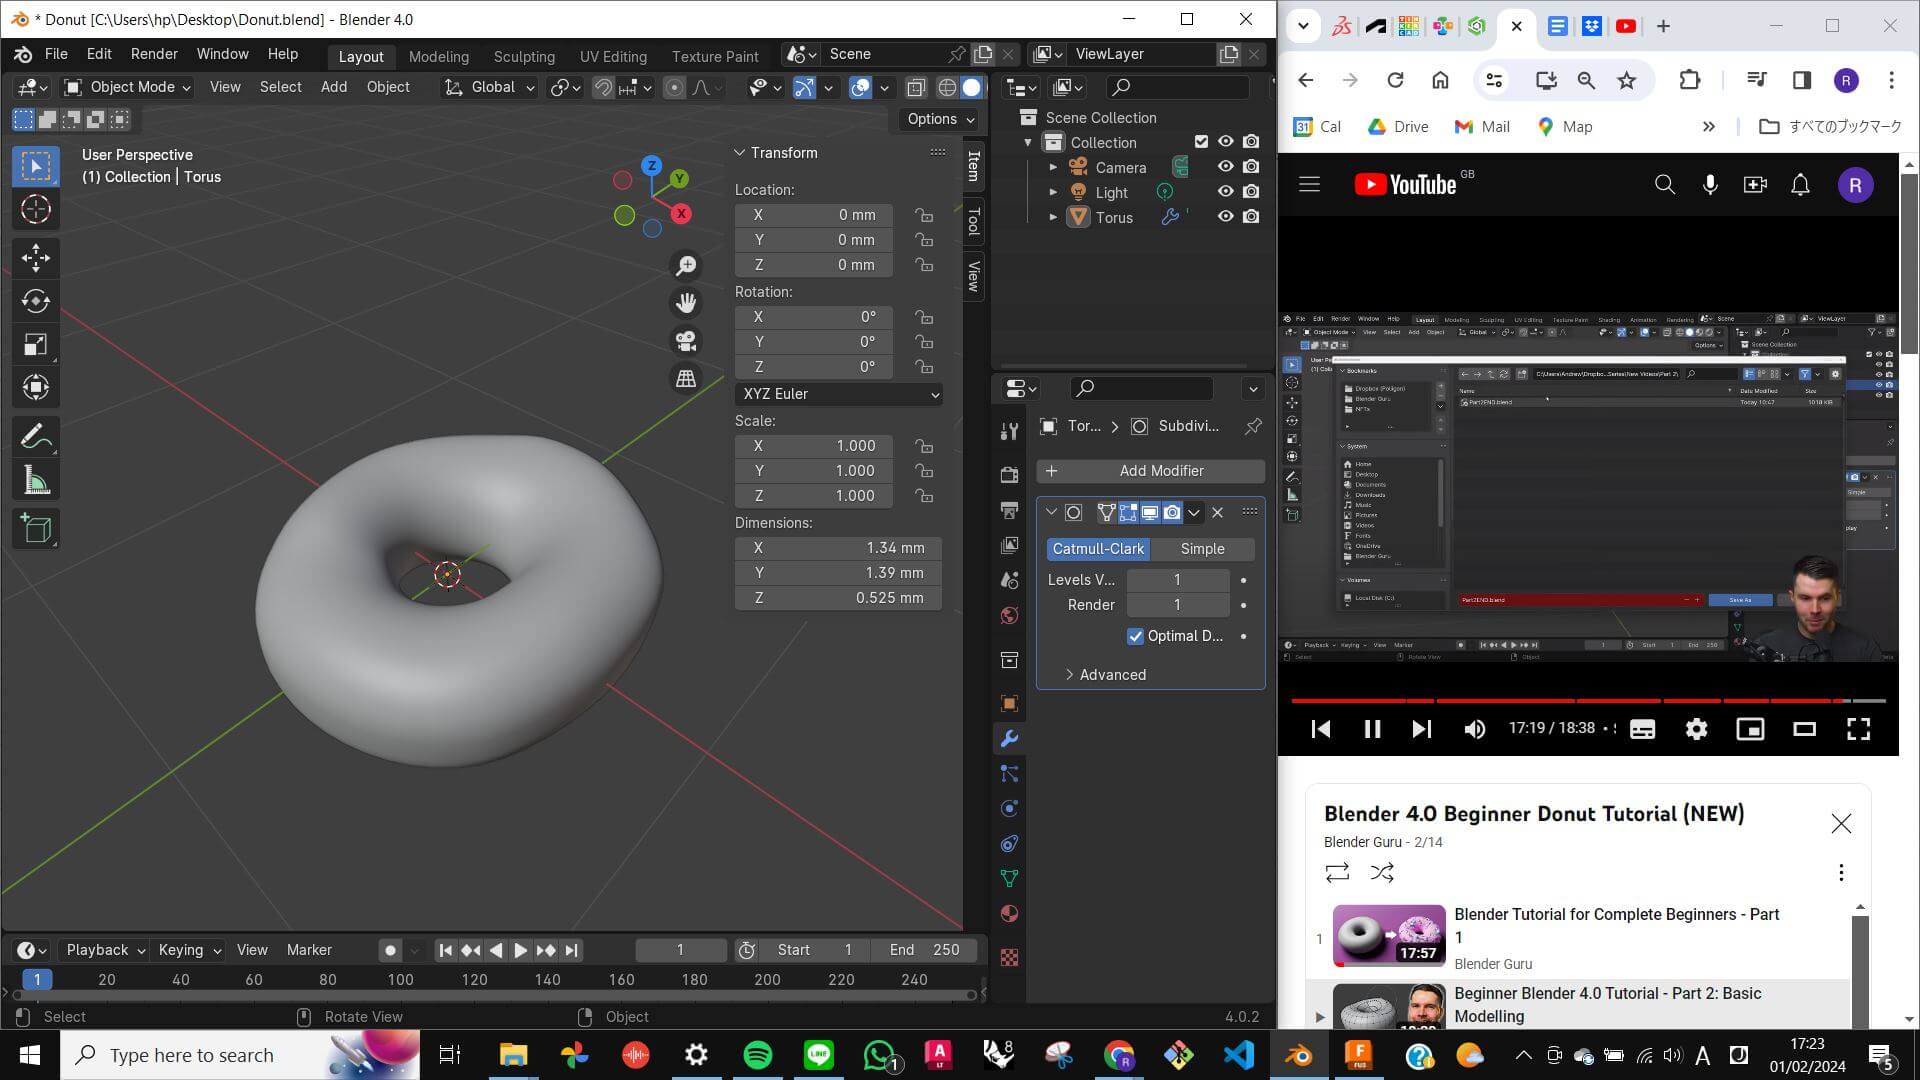Image resolution: width=1920 pixels, height=1080 pixels.
Task: Switch to the Modeling workspace tab
Action: pos(438,57)
